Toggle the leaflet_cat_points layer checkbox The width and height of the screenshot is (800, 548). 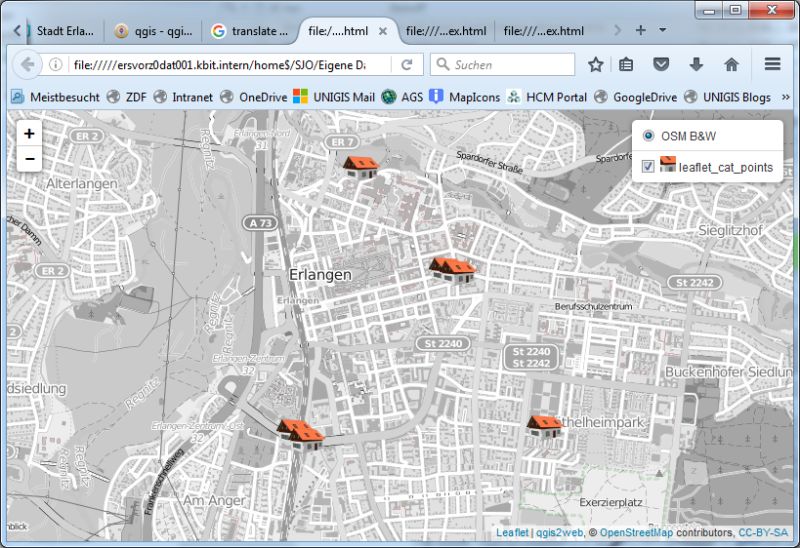648,166
